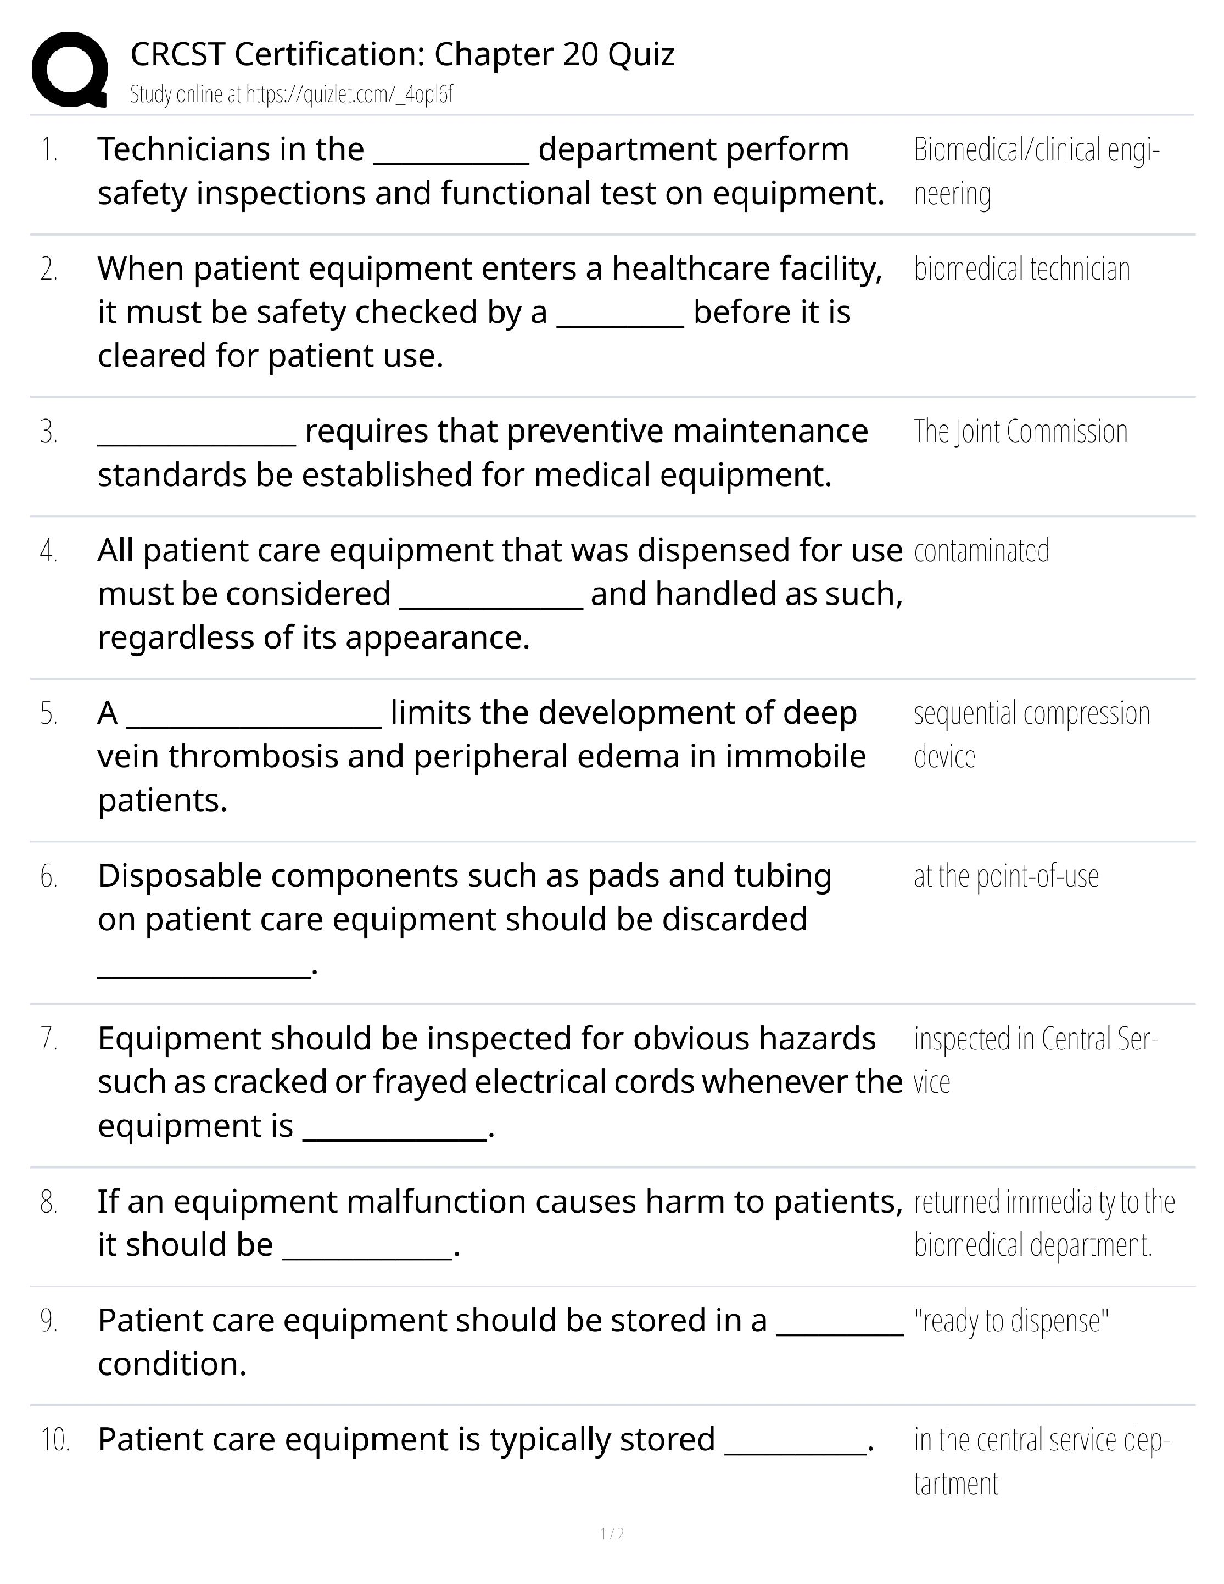Click the answer Biomedical/clinical engineering
The image size is (1224, 1584).
(1036, 171)
